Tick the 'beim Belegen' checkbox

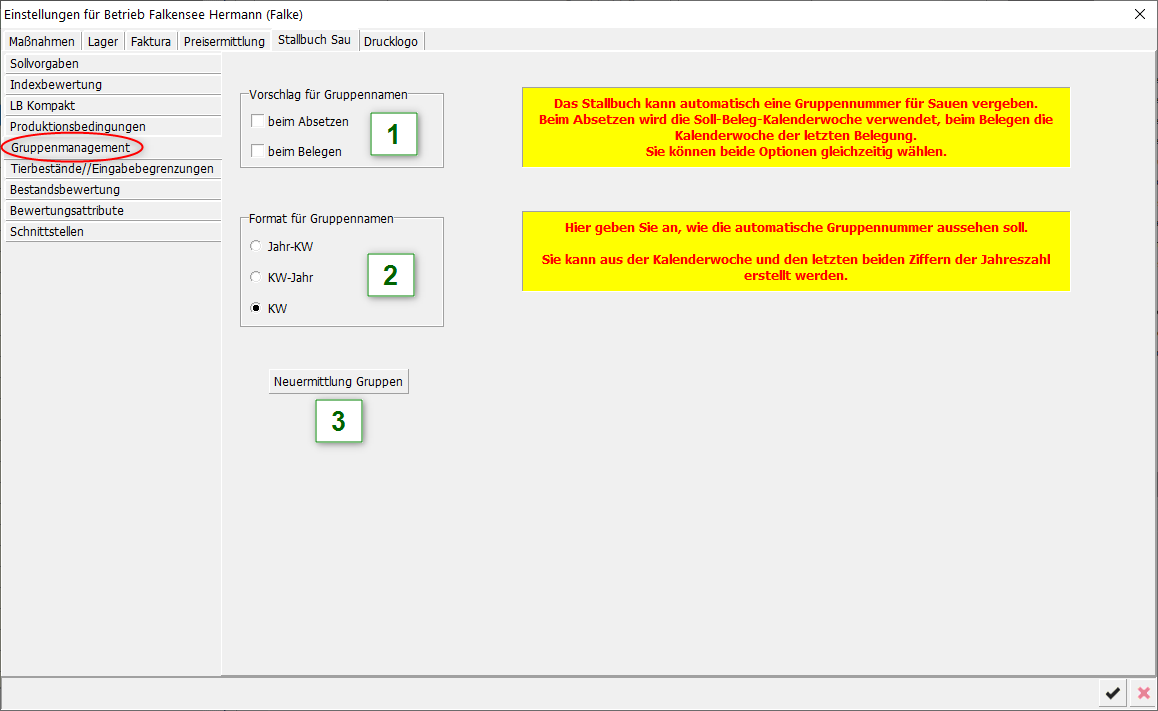258,151
